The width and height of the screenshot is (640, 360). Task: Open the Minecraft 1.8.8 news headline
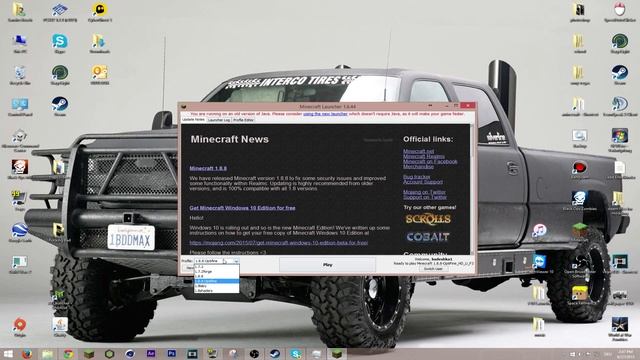point(208,168)
